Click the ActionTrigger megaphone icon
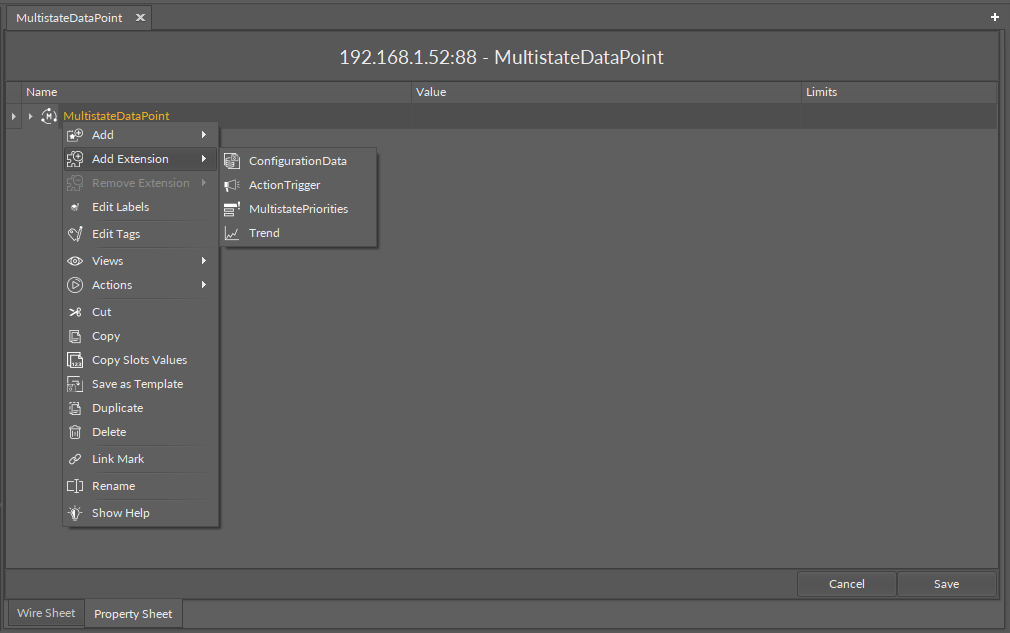 [x=232, y=185]
